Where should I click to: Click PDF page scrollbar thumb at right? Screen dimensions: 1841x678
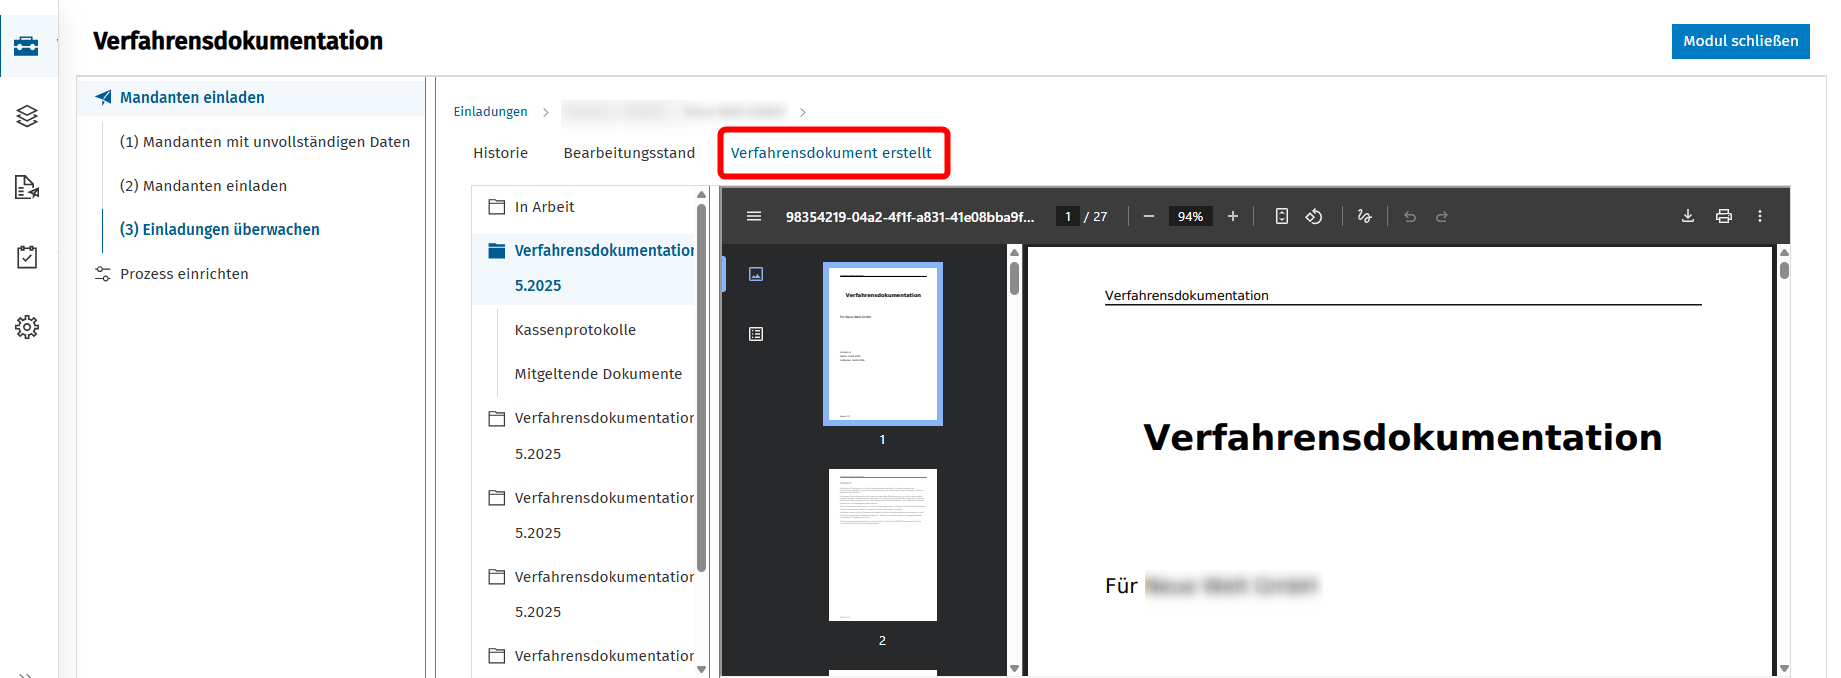pyautogui.click(x=1784, y=270)
